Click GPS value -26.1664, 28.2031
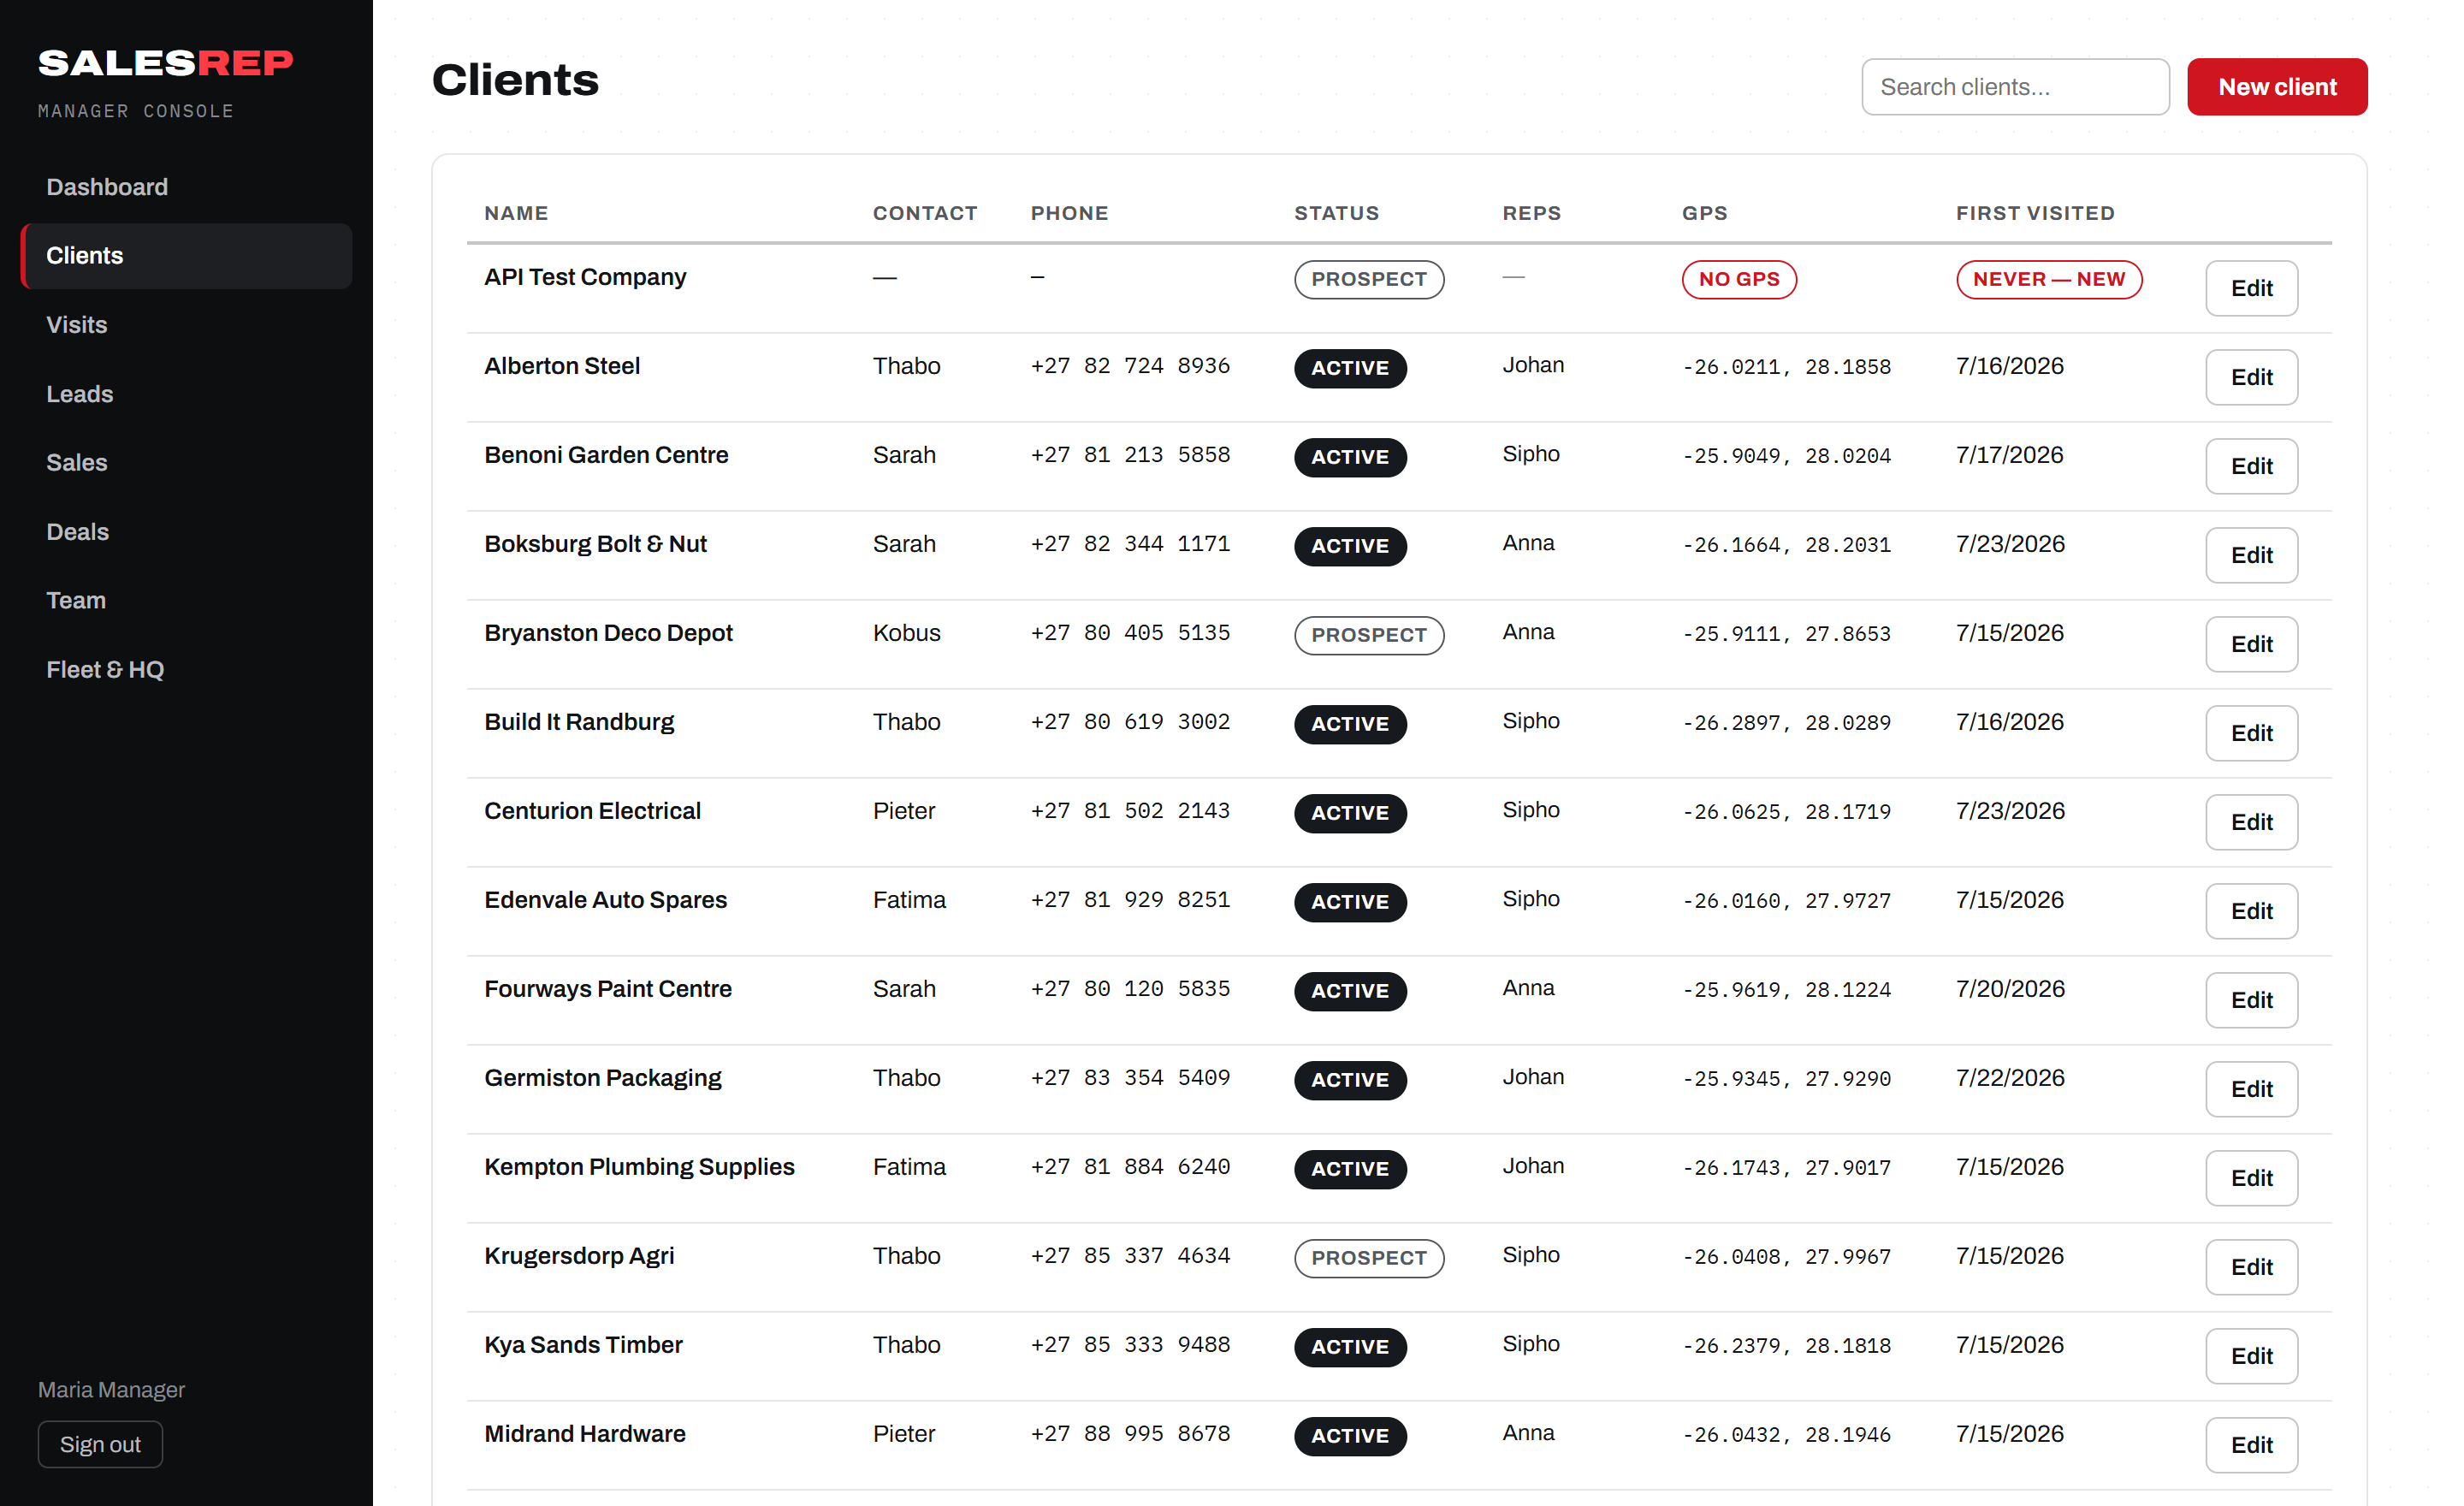Screen dimensions: 2464x1506 coord(1786,545)
